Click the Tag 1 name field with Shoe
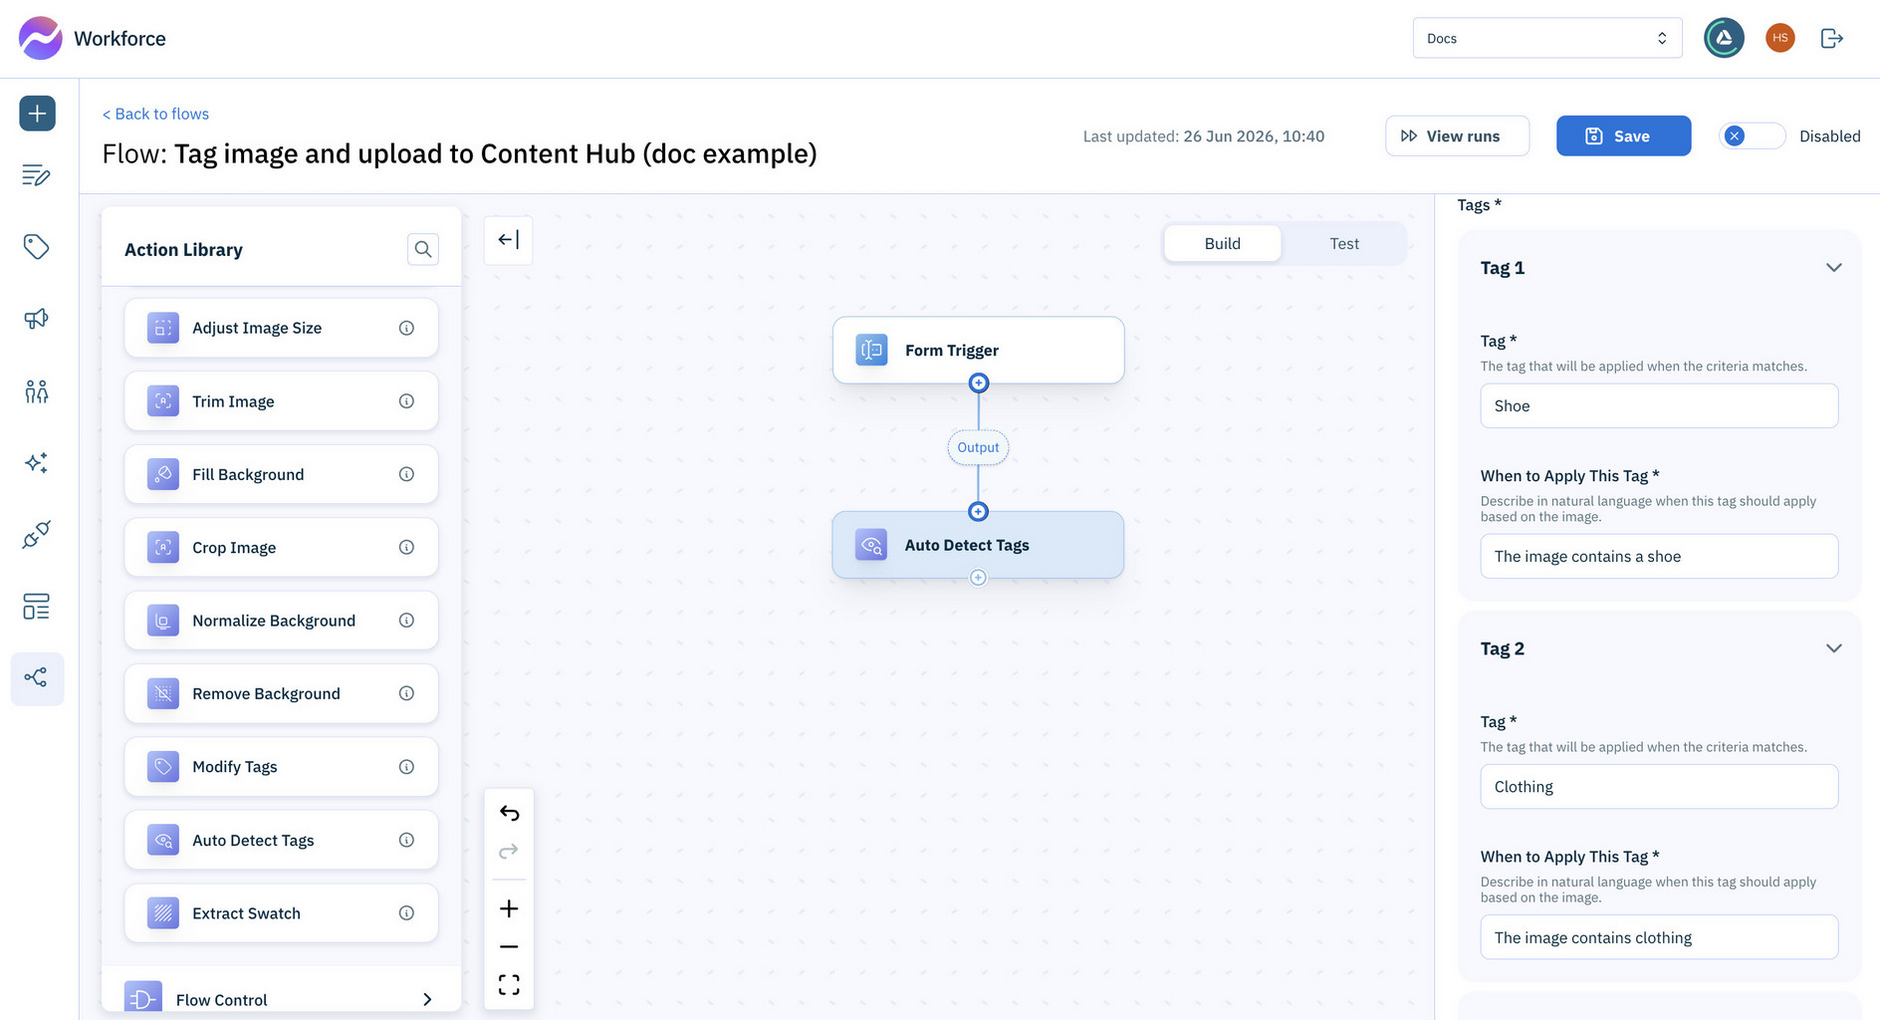Viewport: 1880px width, 1020px height. pyautogui.click(x=1659, y=406)
